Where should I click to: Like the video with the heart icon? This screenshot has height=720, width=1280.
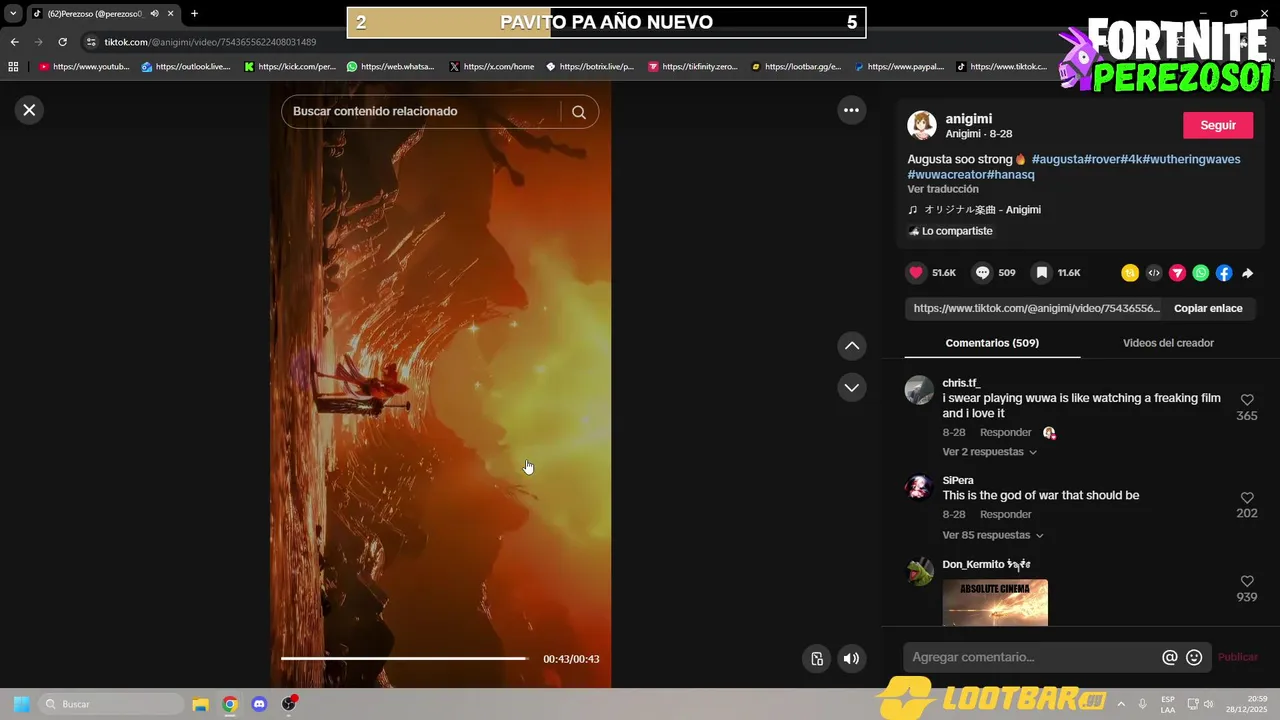pos(916,272)
